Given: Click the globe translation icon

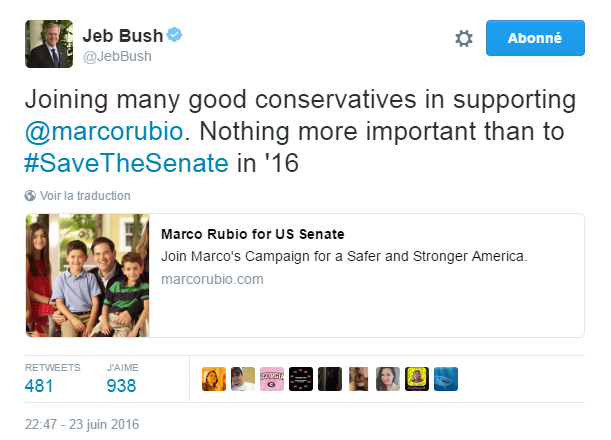Looking at the screenshot, I should (30, 196).
